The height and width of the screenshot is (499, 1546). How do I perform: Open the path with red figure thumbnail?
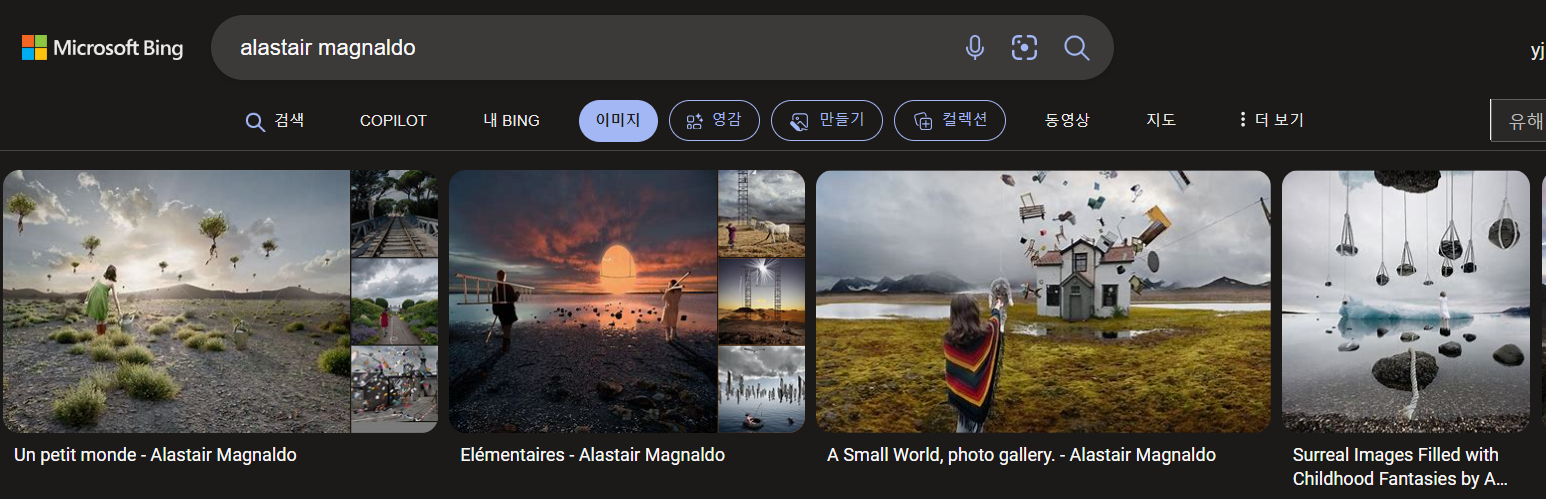pos(394,302)
